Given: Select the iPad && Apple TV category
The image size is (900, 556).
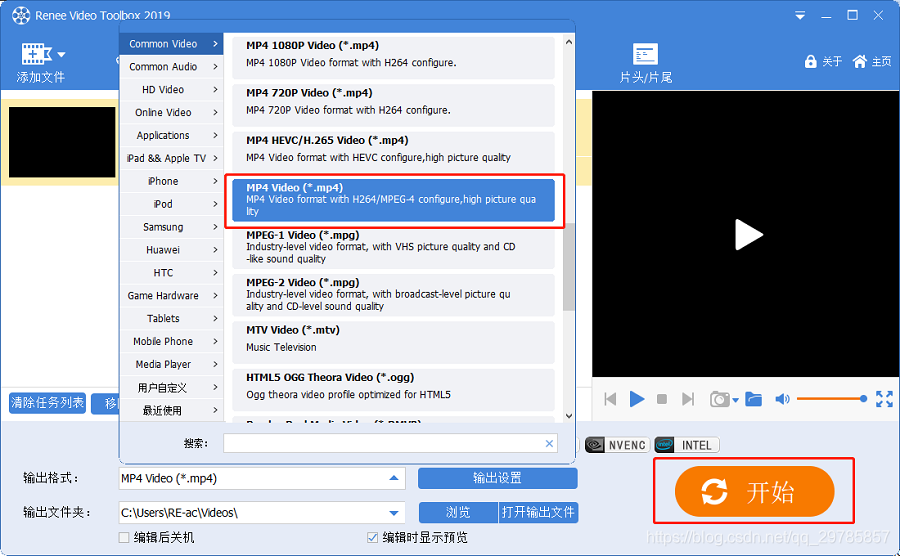Looking at the screenshot, I should [x=172, y=158].
